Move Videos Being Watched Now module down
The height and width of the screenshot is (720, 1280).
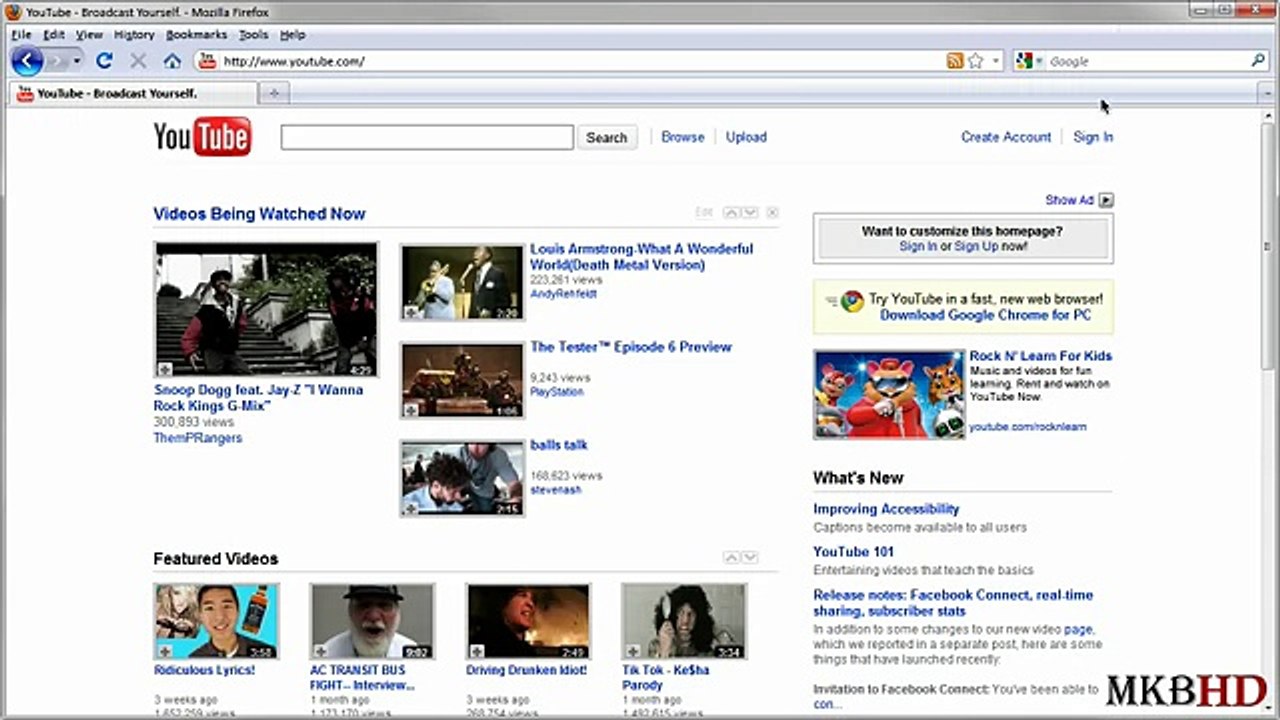pyautogui.click(x=750, y=213)
